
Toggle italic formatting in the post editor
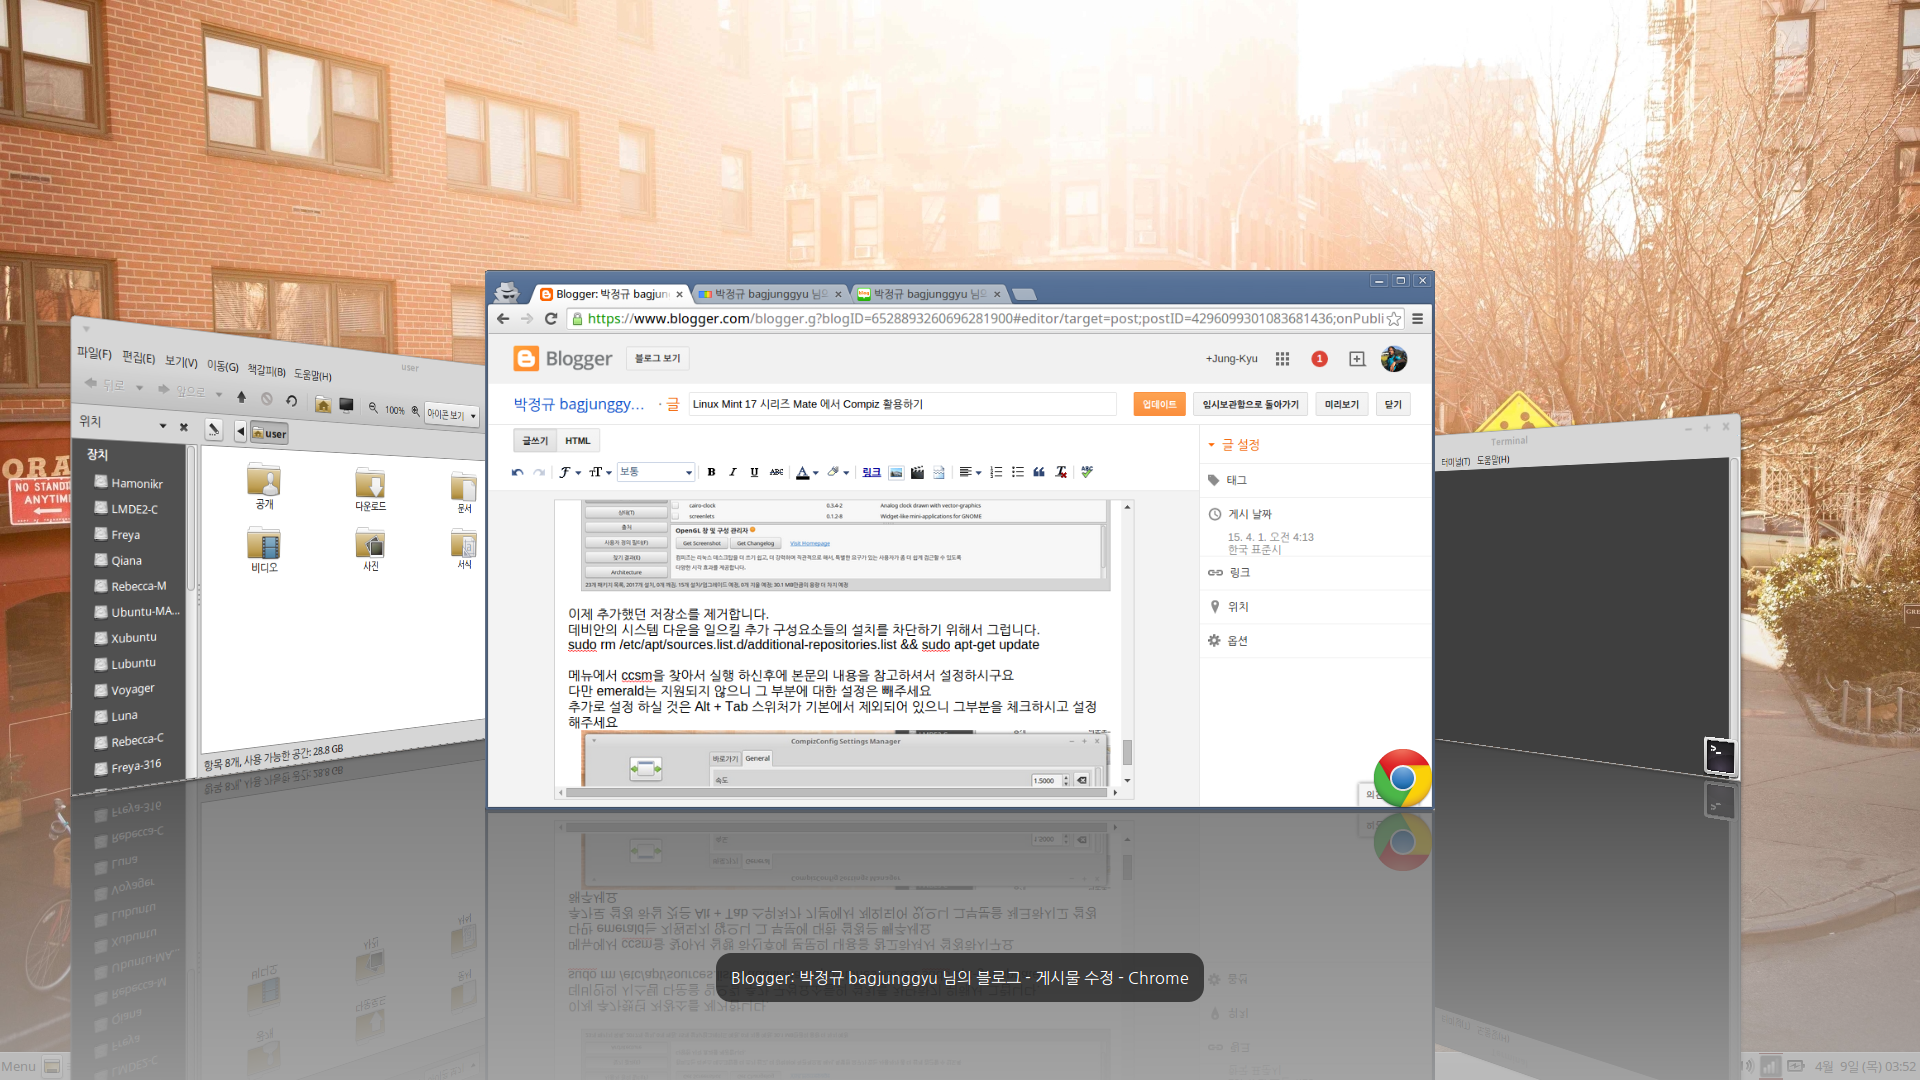click(733, 472)
